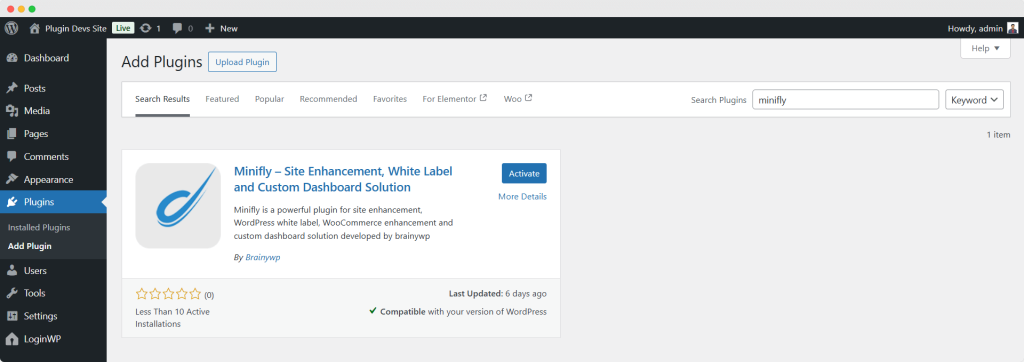This screenshot has height=362, width=1024.
Task: Open the LoginWP menu item
Action: click(x=53, y=339)
